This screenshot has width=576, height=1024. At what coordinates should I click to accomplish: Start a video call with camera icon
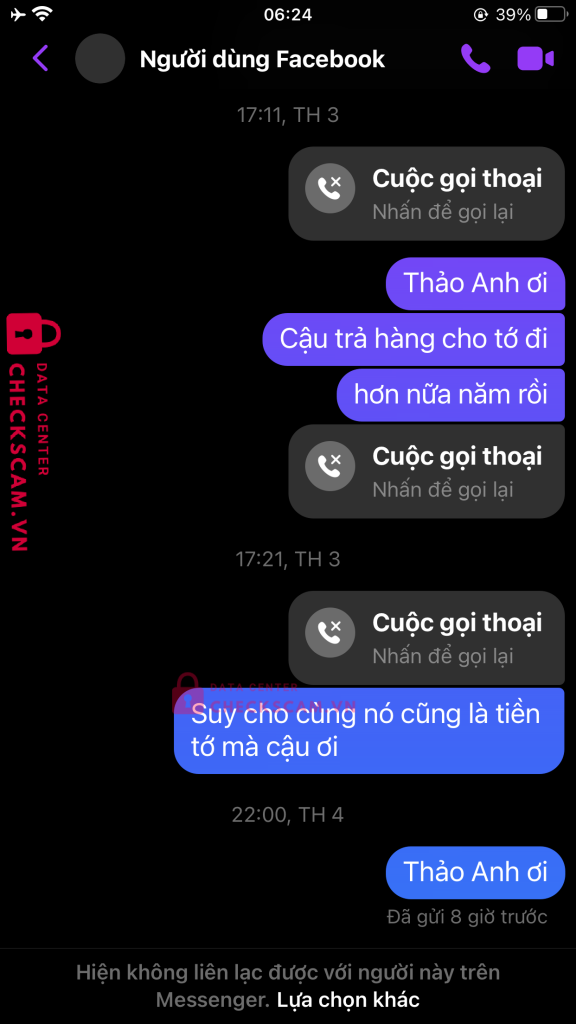click(536, 59)
